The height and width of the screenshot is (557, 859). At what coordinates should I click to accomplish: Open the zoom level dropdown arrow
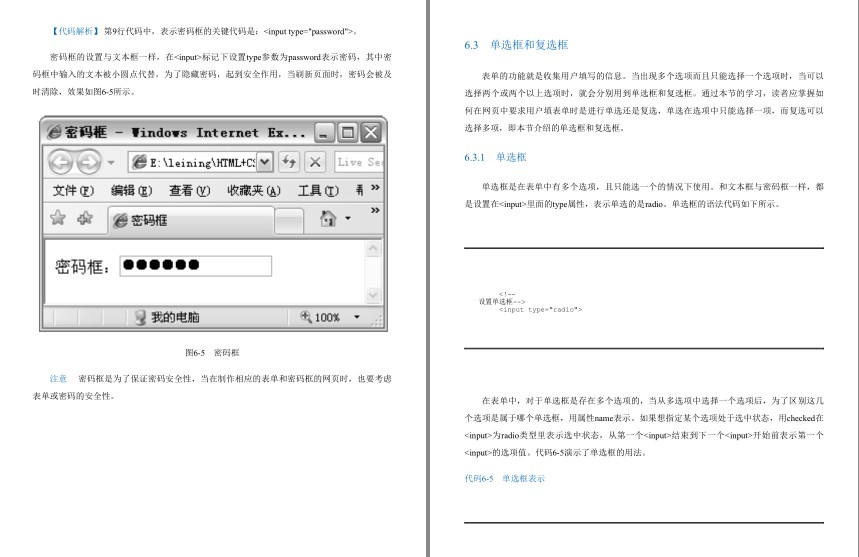(357, 317)
